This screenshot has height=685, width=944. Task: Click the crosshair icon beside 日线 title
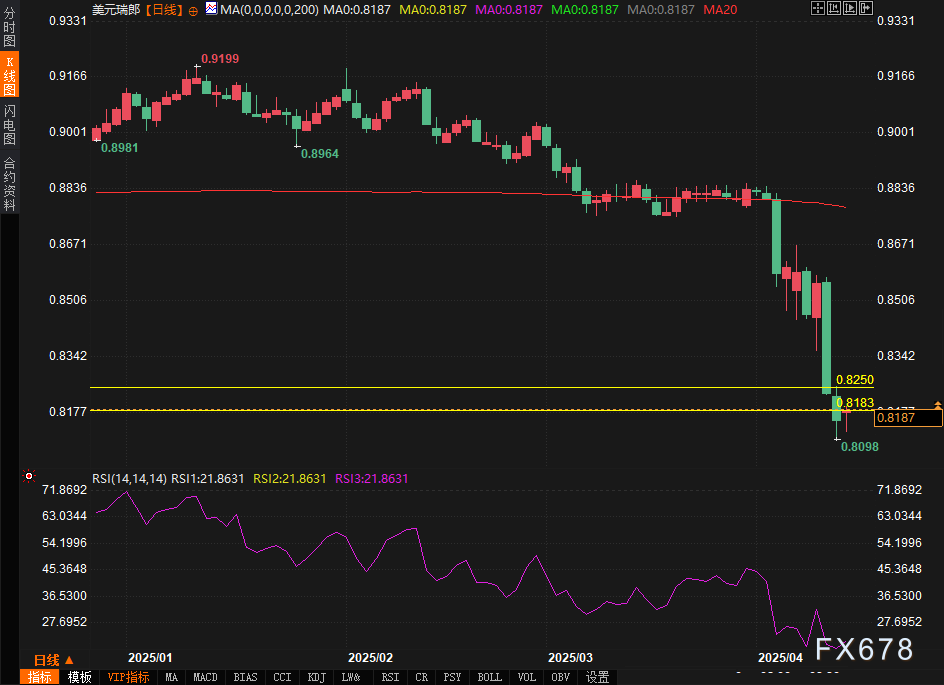(193, 9)
